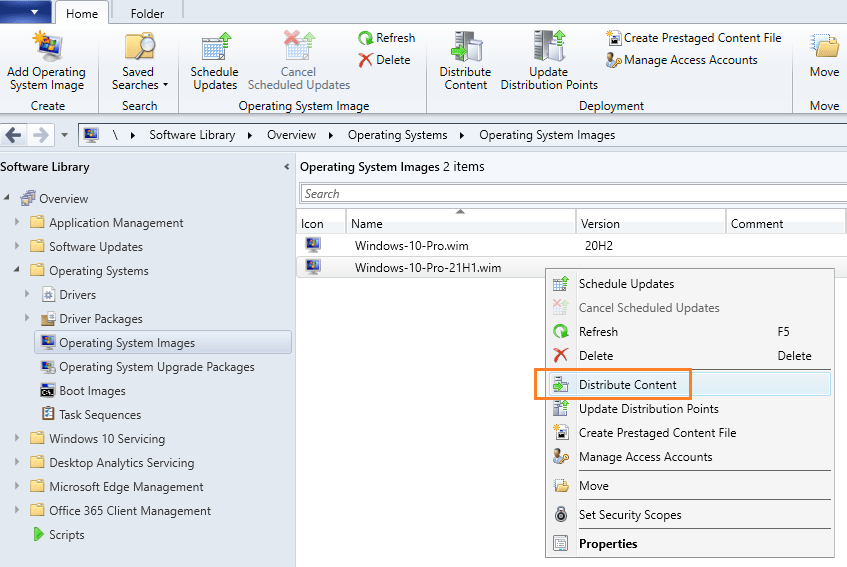Screen dimensions: 847x567
Task: Click the Forward navigation arrow
Action: point(41,134)
